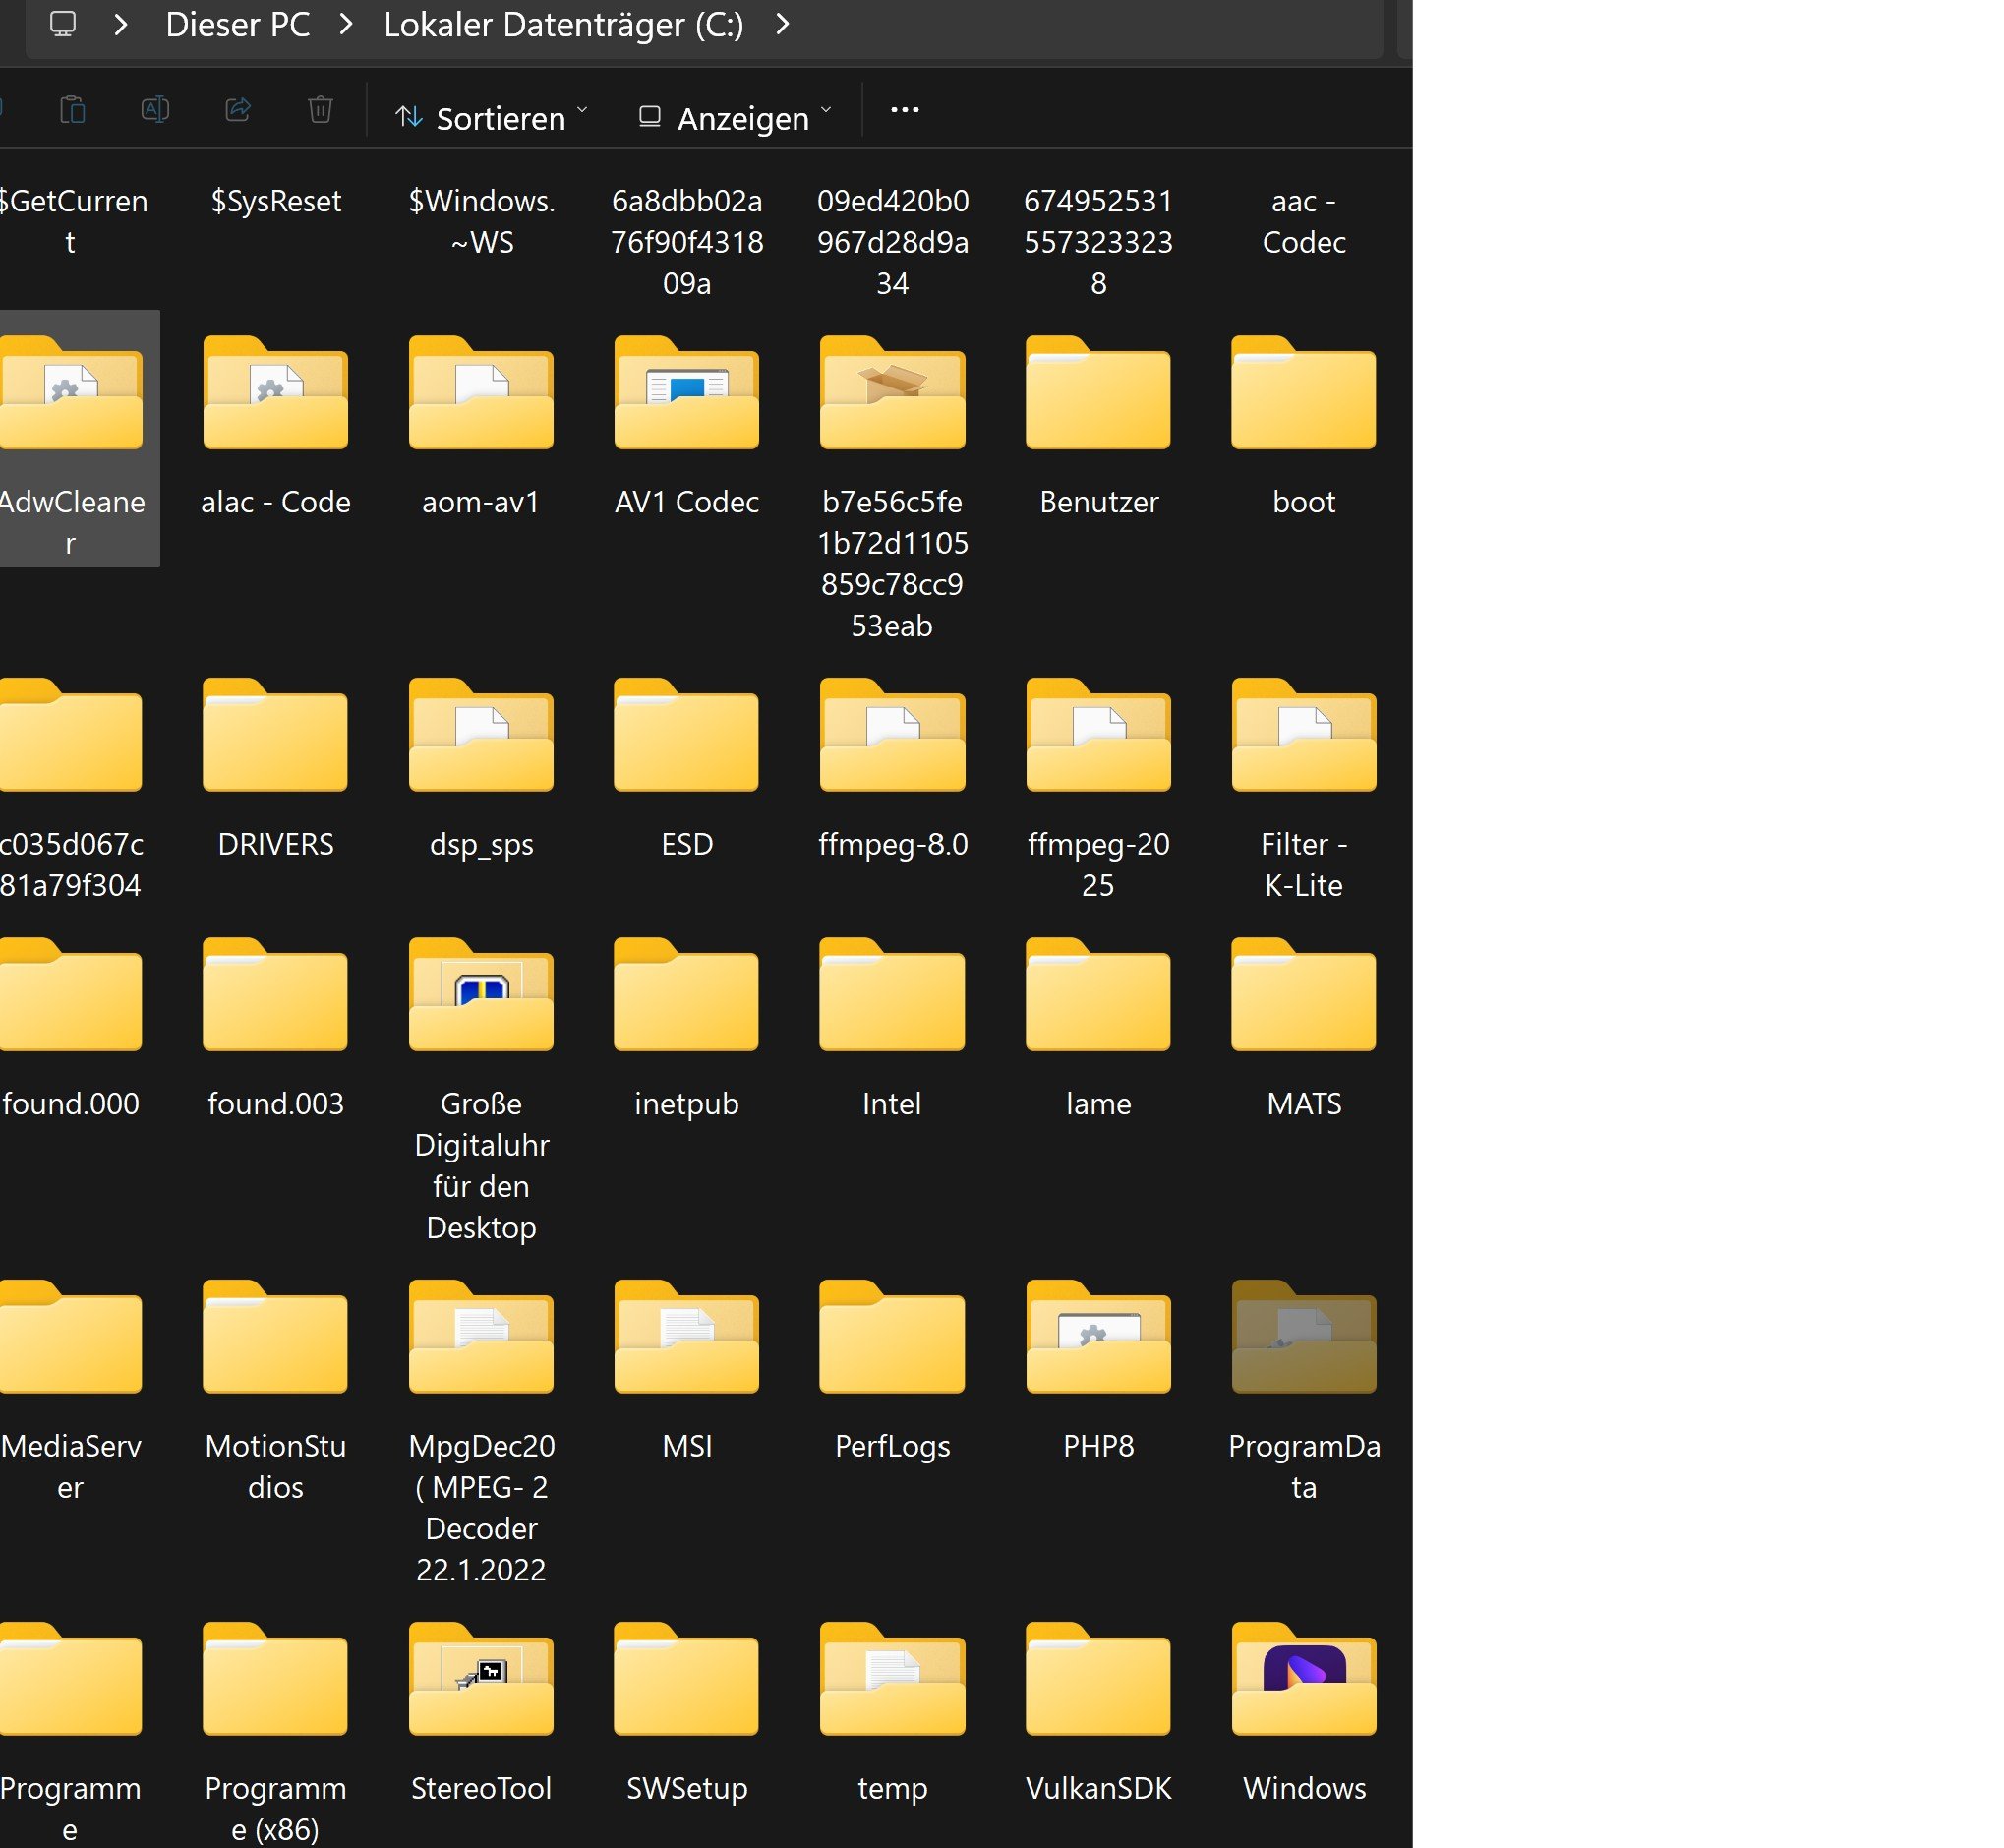2004x1848 pixels.
Task: Select the ESD folder
Action: 687,769
